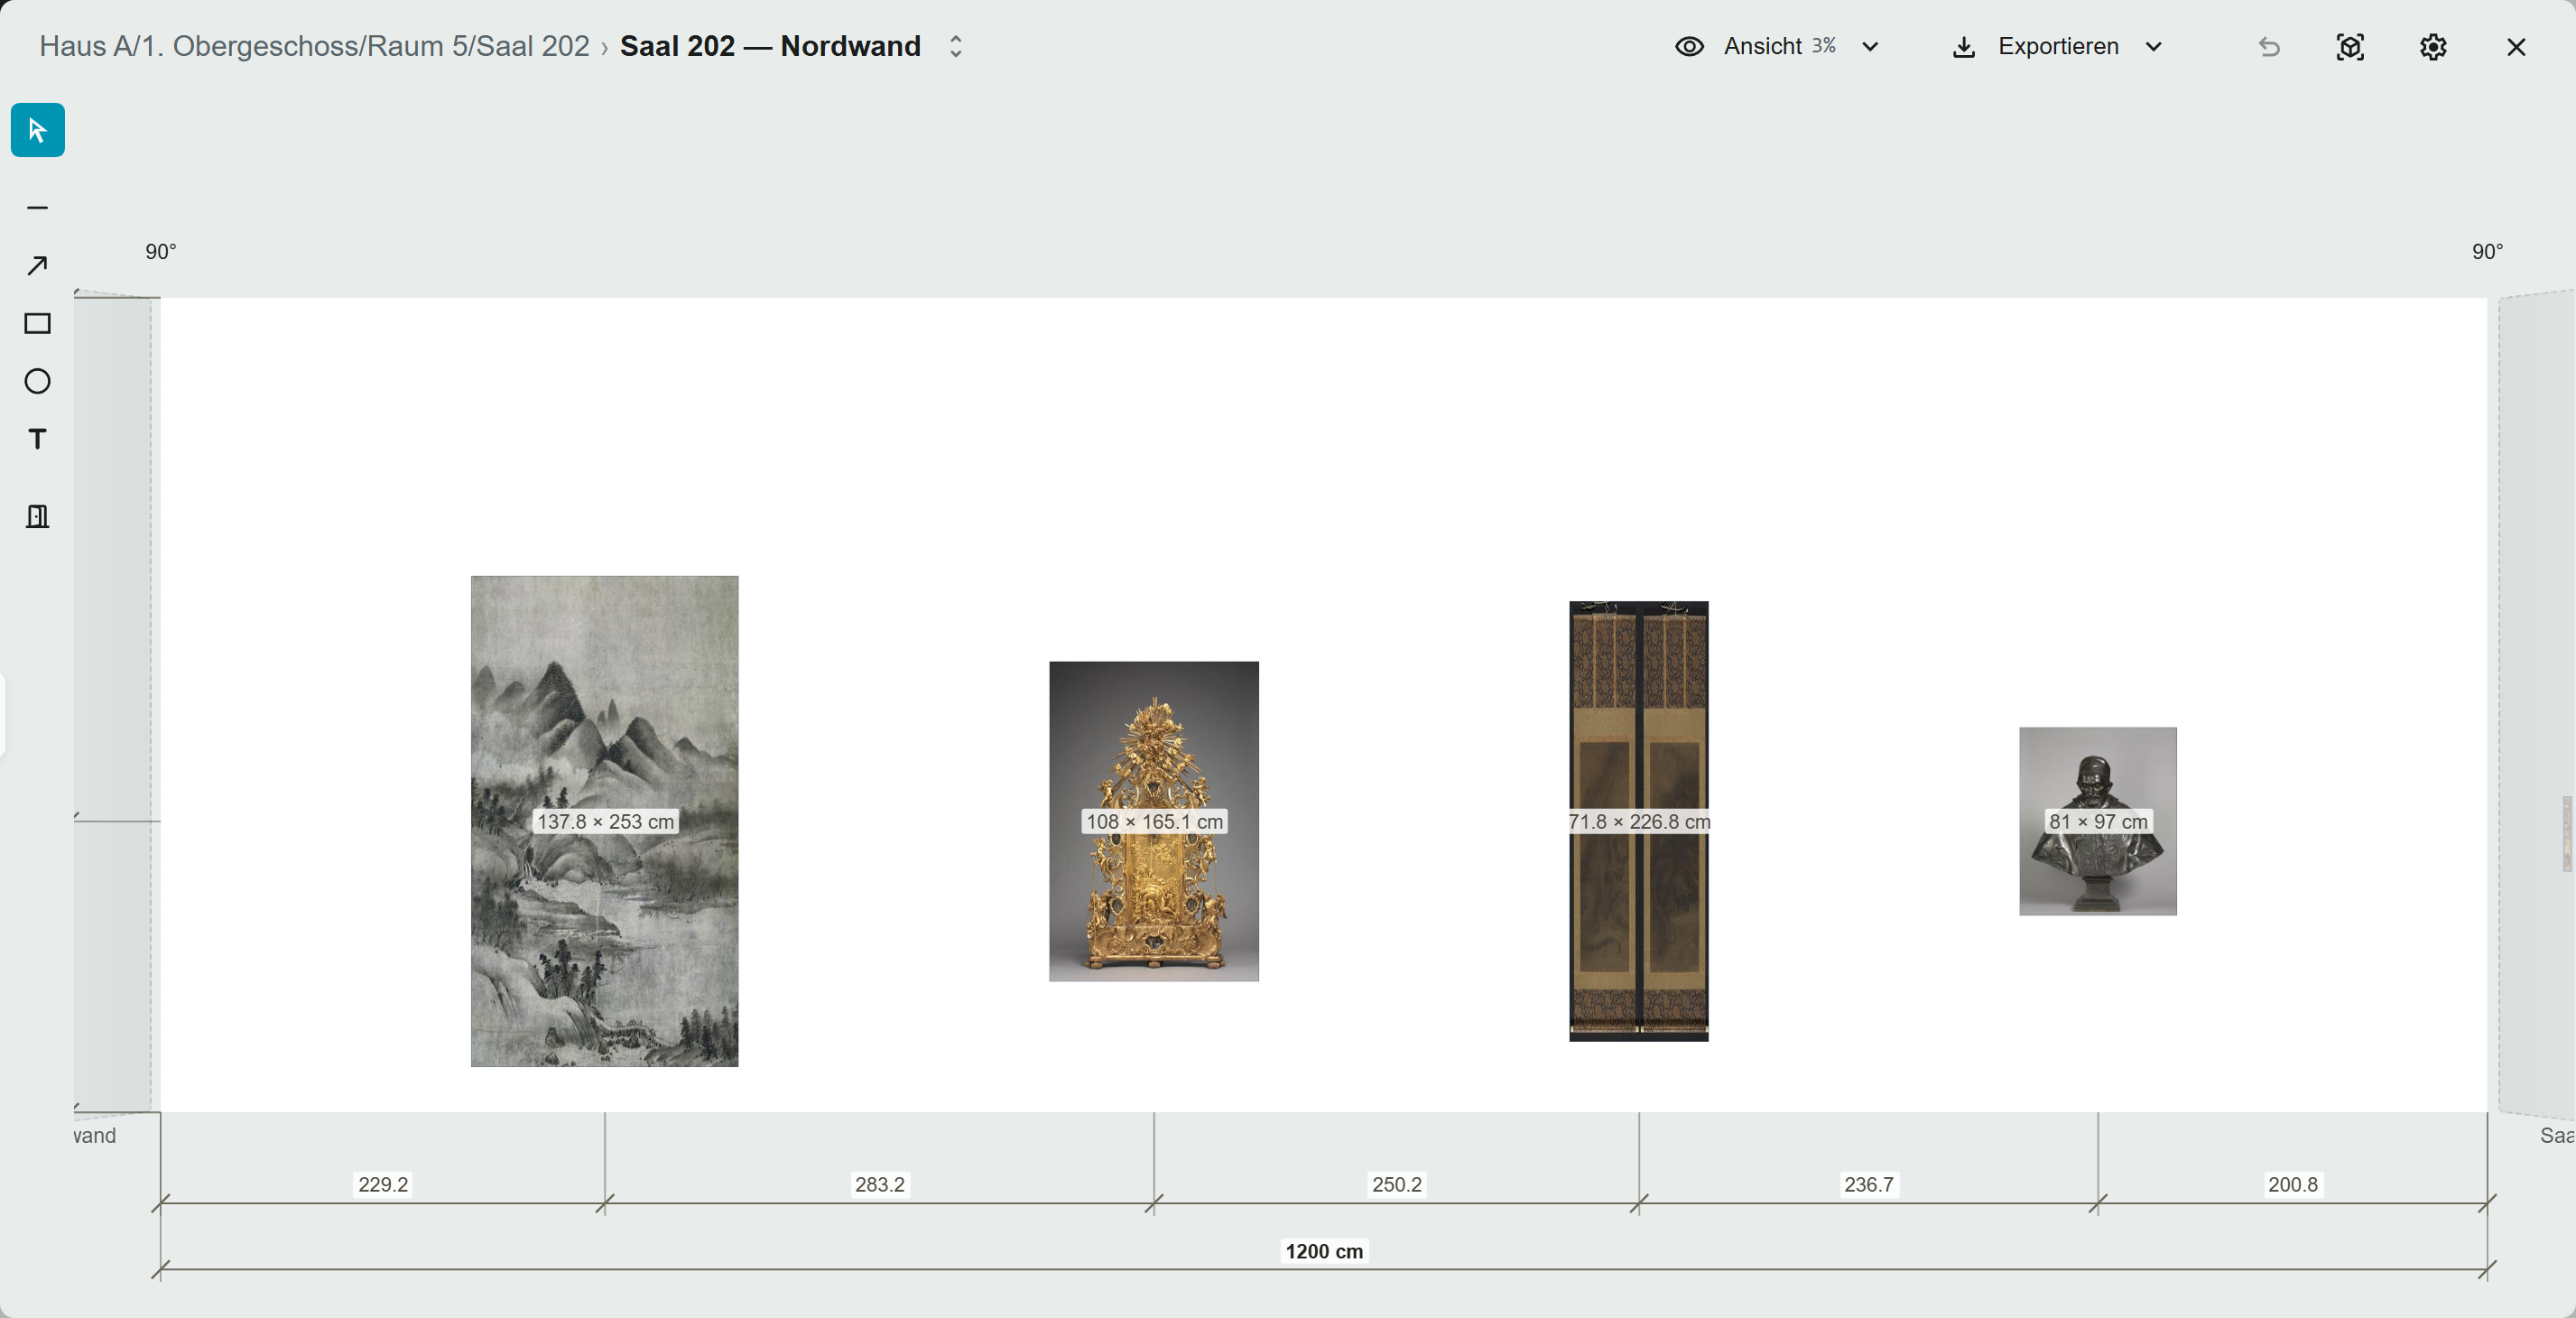Select the door insertion tool
This screenshot has width=2576, height=1318.
38,516
